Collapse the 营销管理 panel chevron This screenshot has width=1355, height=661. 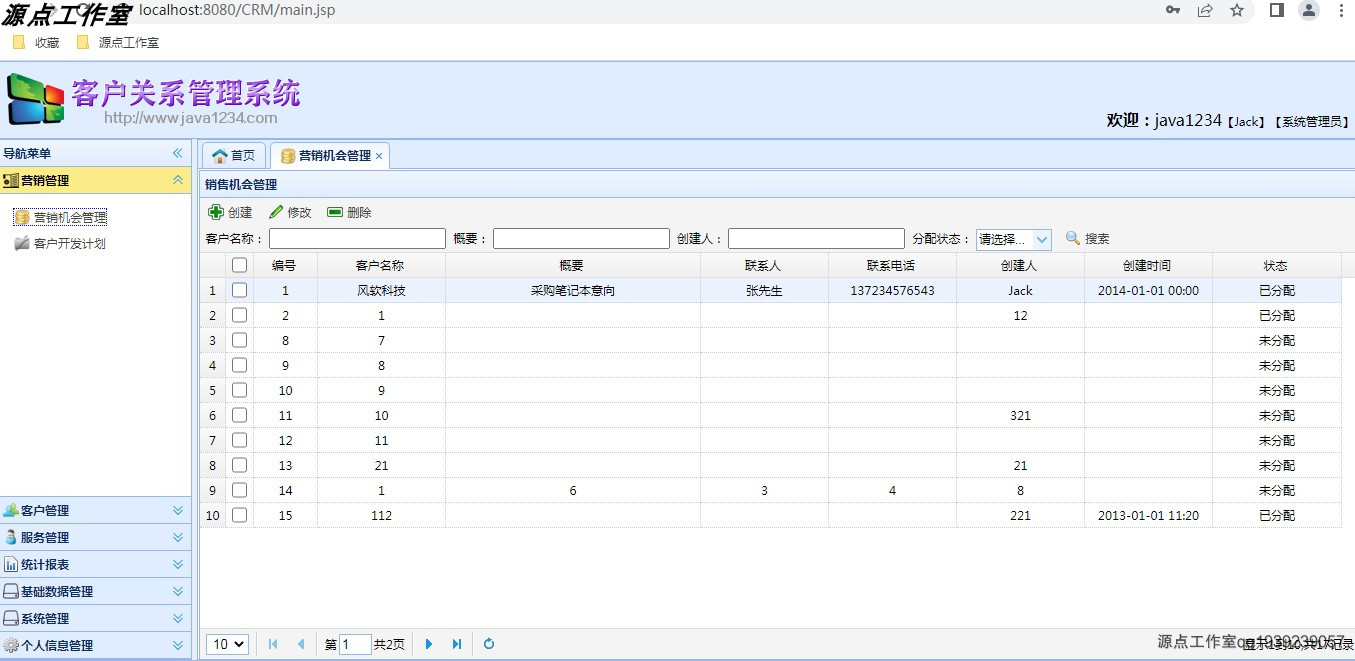point(179,180)
